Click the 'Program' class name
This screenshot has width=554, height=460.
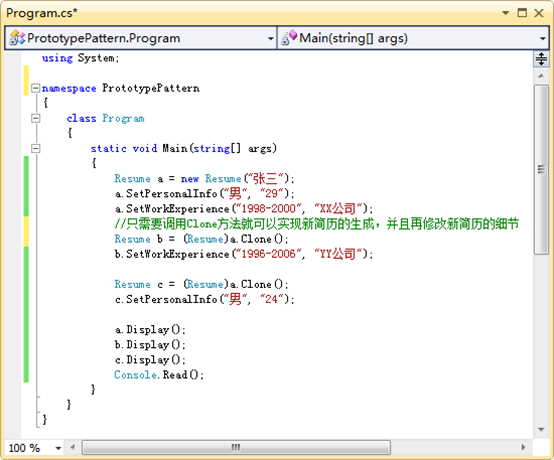coord(123,118)
